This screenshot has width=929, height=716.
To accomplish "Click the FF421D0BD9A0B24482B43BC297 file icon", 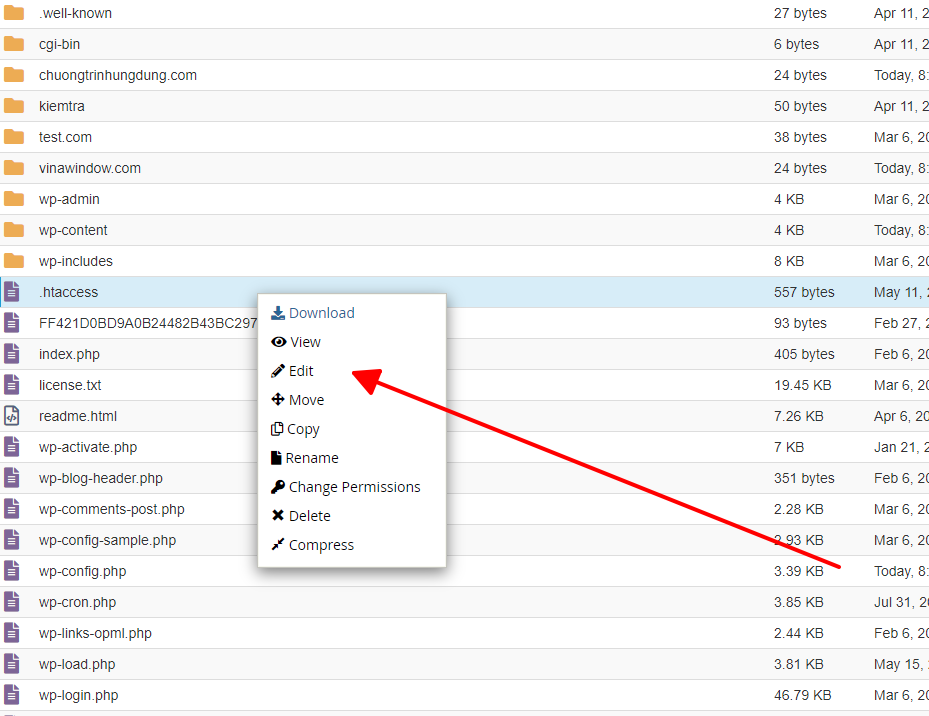I will point(12,323).
